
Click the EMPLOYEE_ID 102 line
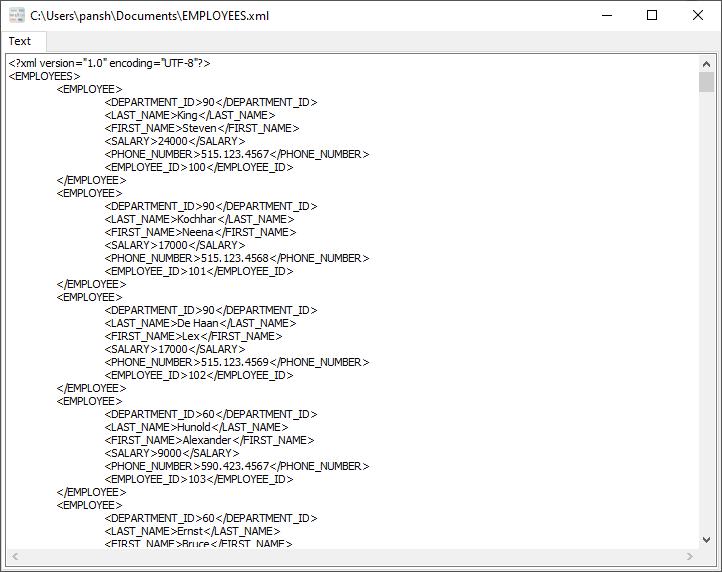coord(198,375)
